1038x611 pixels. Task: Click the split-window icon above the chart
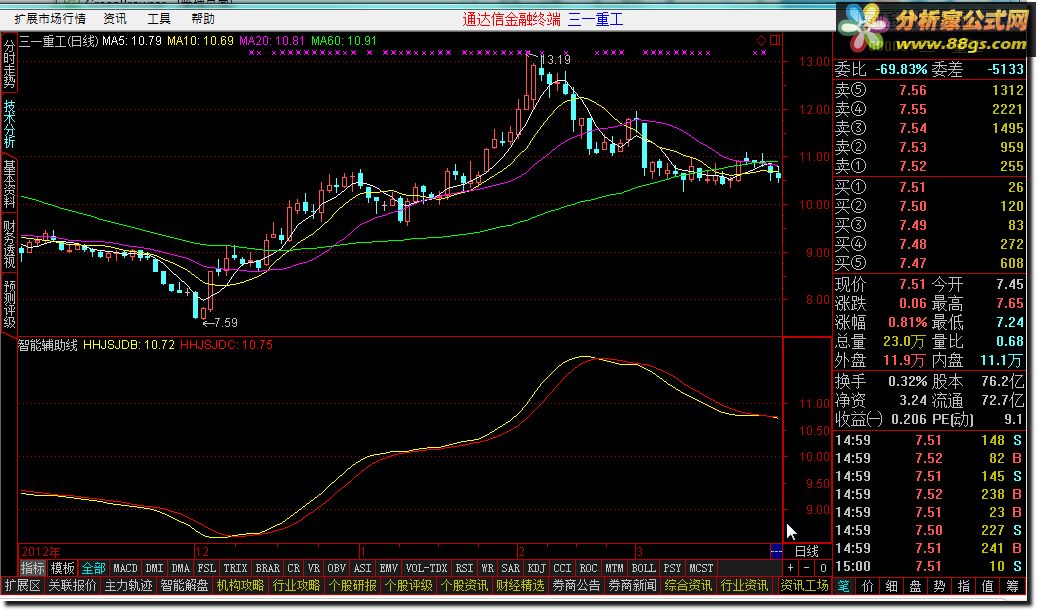point(775,40)
